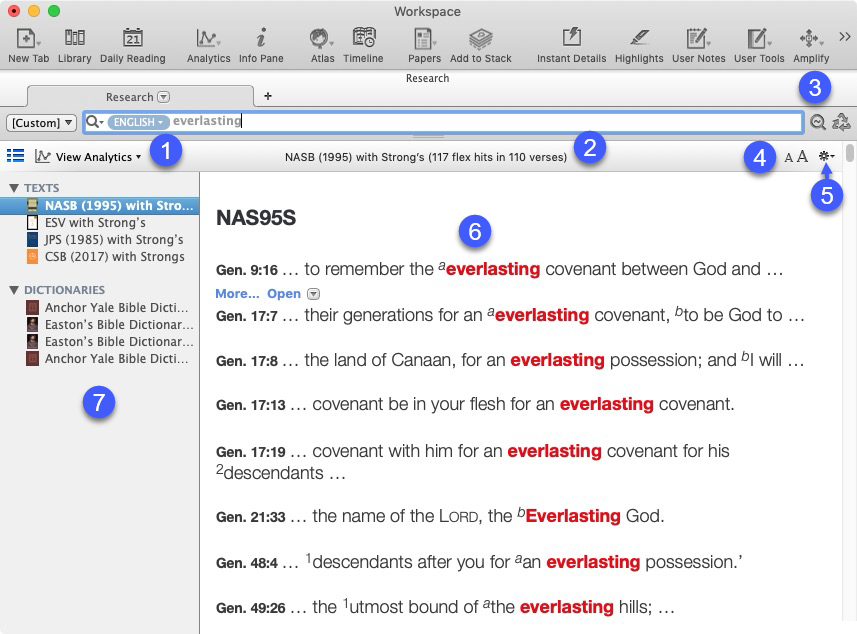Expand the View Analytics menu
This screenshot has height=634, width=857.
(88, 157)
